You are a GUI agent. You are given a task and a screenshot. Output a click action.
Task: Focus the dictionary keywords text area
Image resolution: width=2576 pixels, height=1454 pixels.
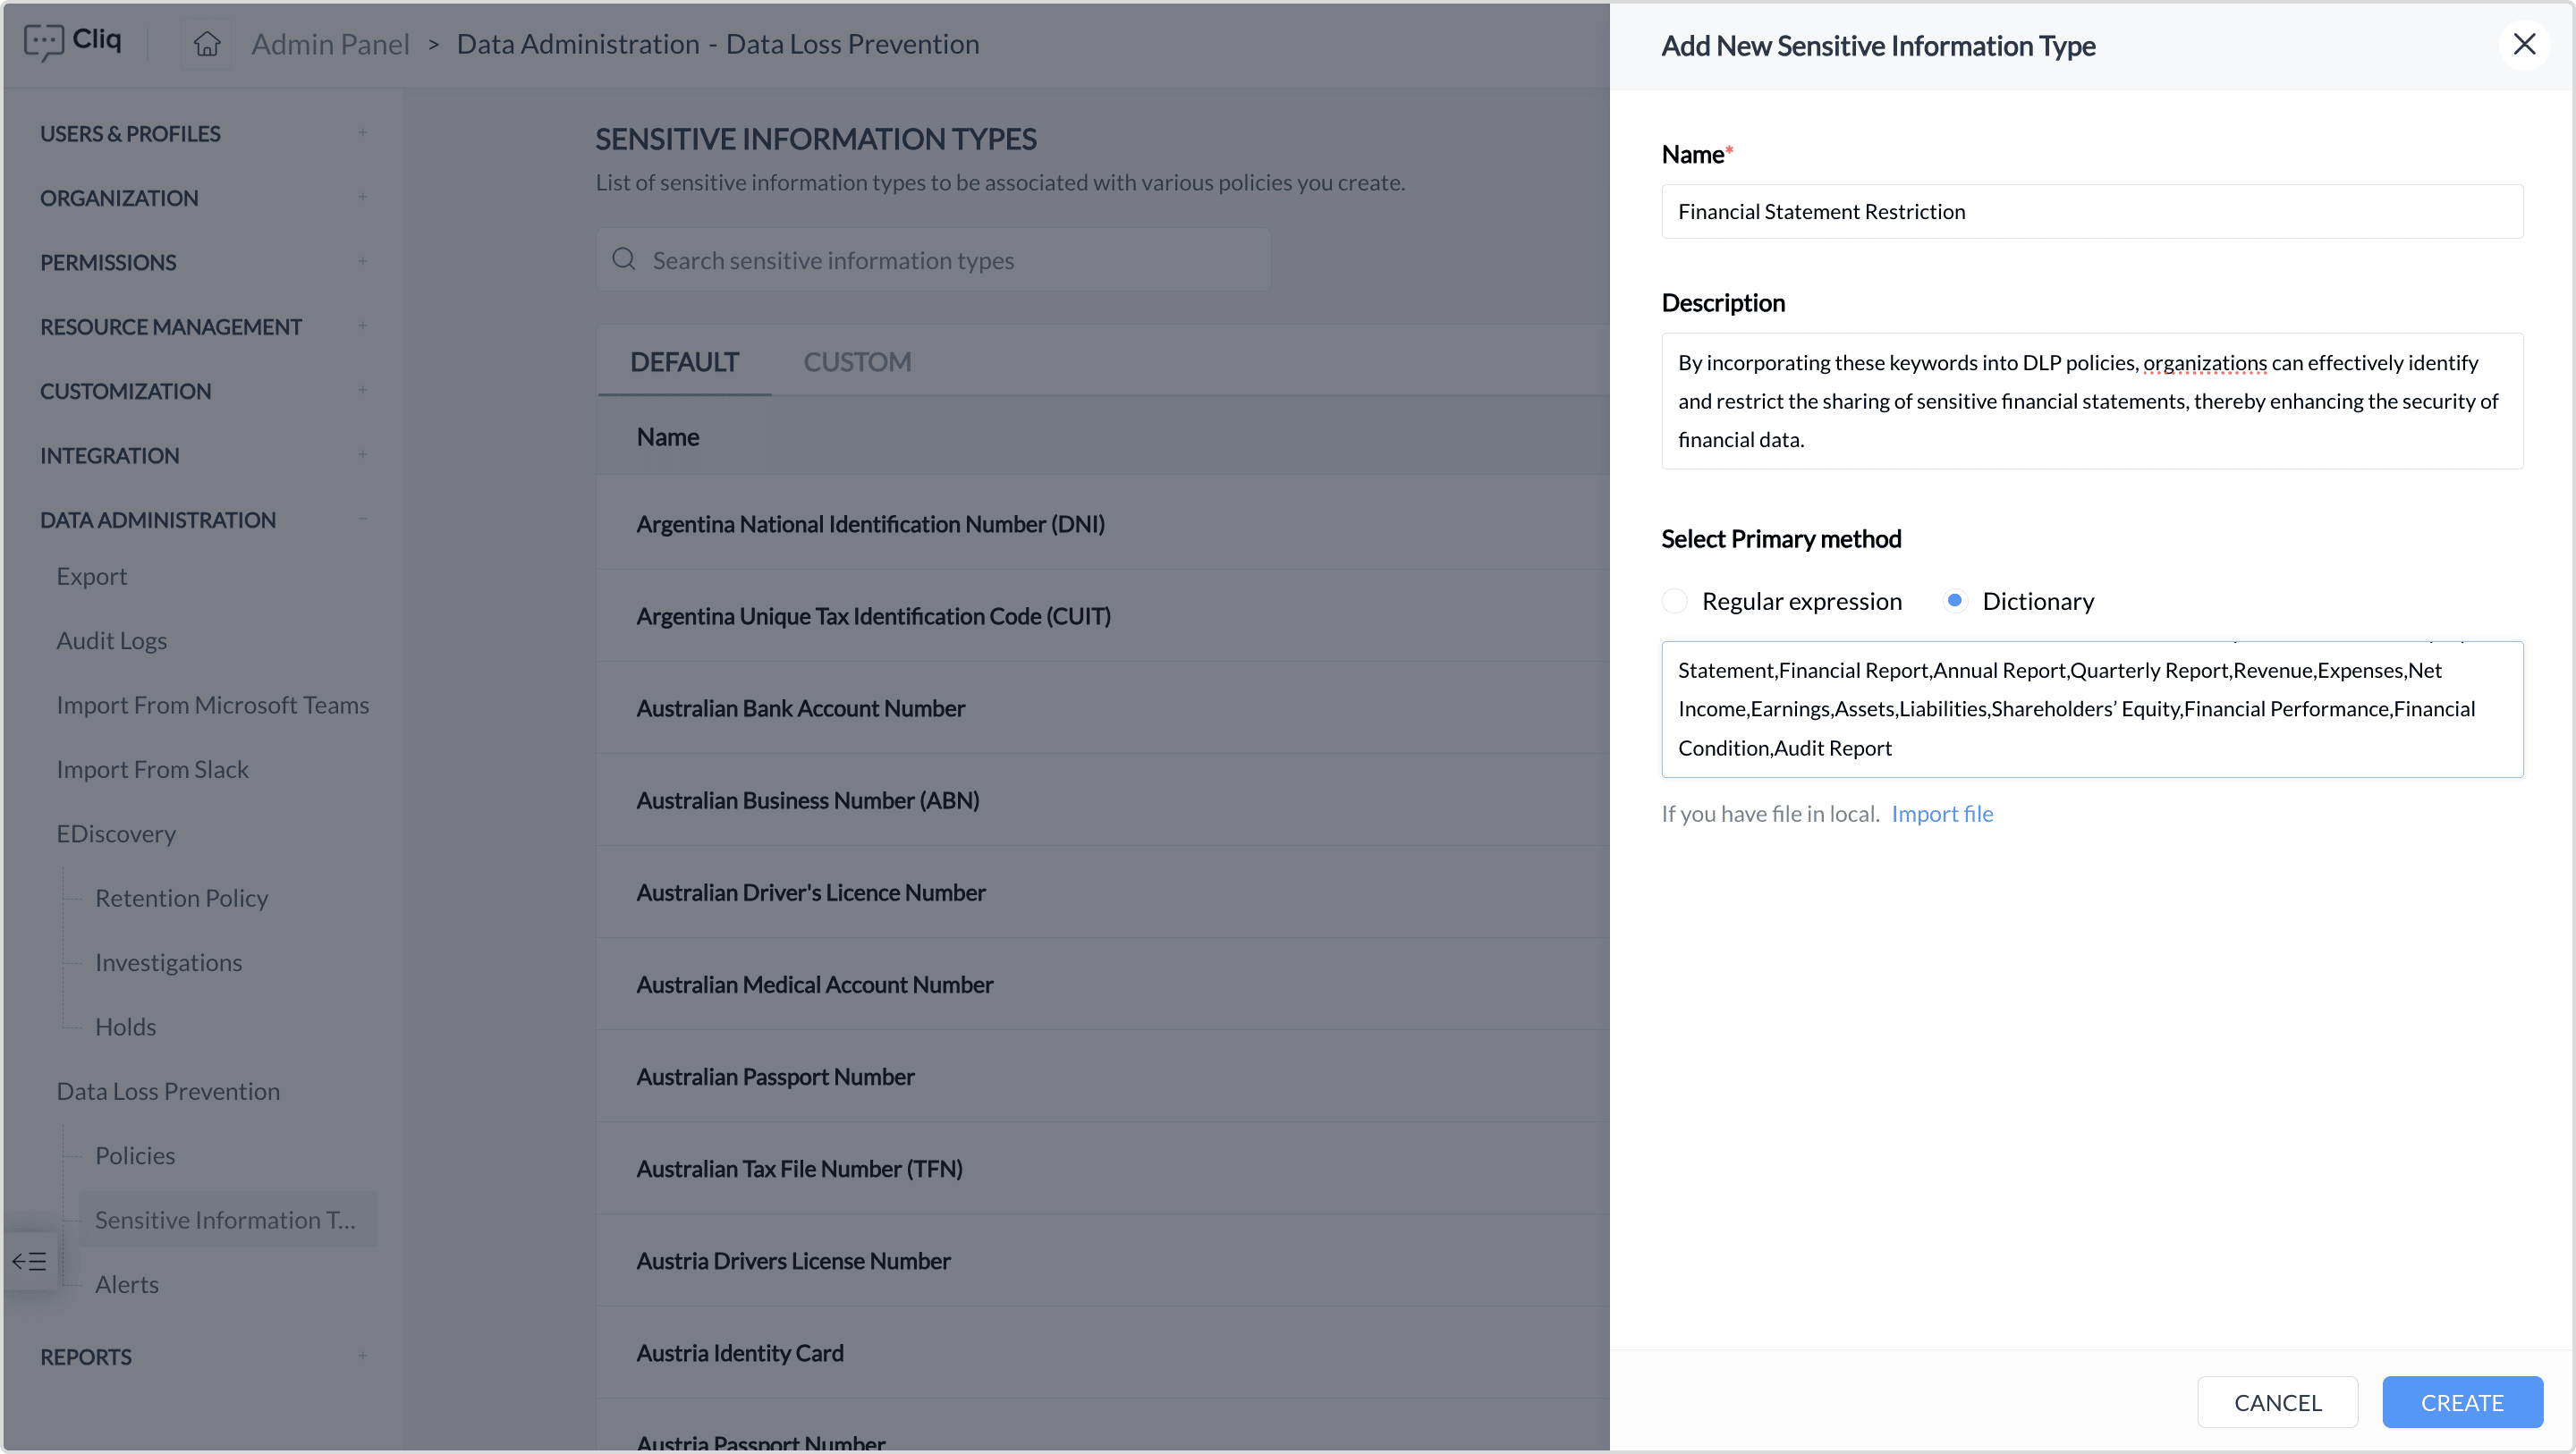coord(2092,709)
